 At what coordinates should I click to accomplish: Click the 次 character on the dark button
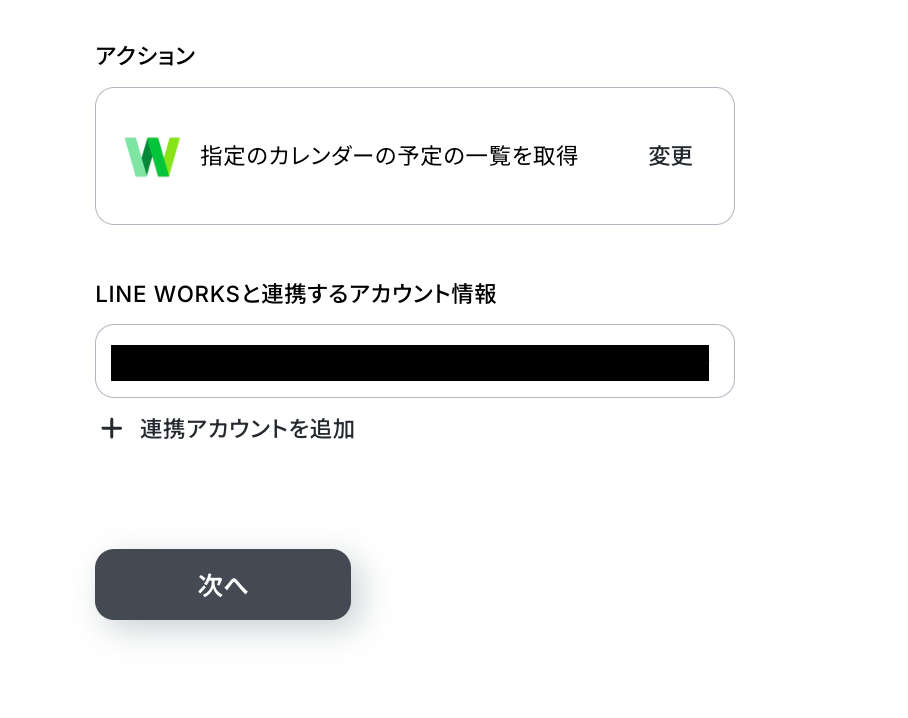point(210,585)
